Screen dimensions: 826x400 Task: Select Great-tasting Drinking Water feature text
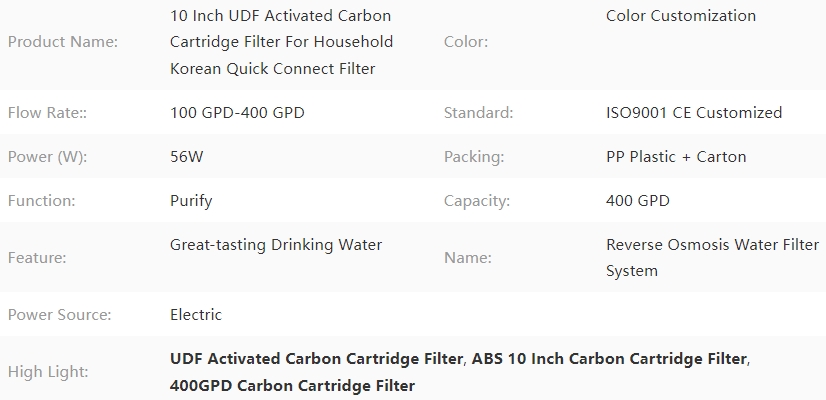click(276, 245)
